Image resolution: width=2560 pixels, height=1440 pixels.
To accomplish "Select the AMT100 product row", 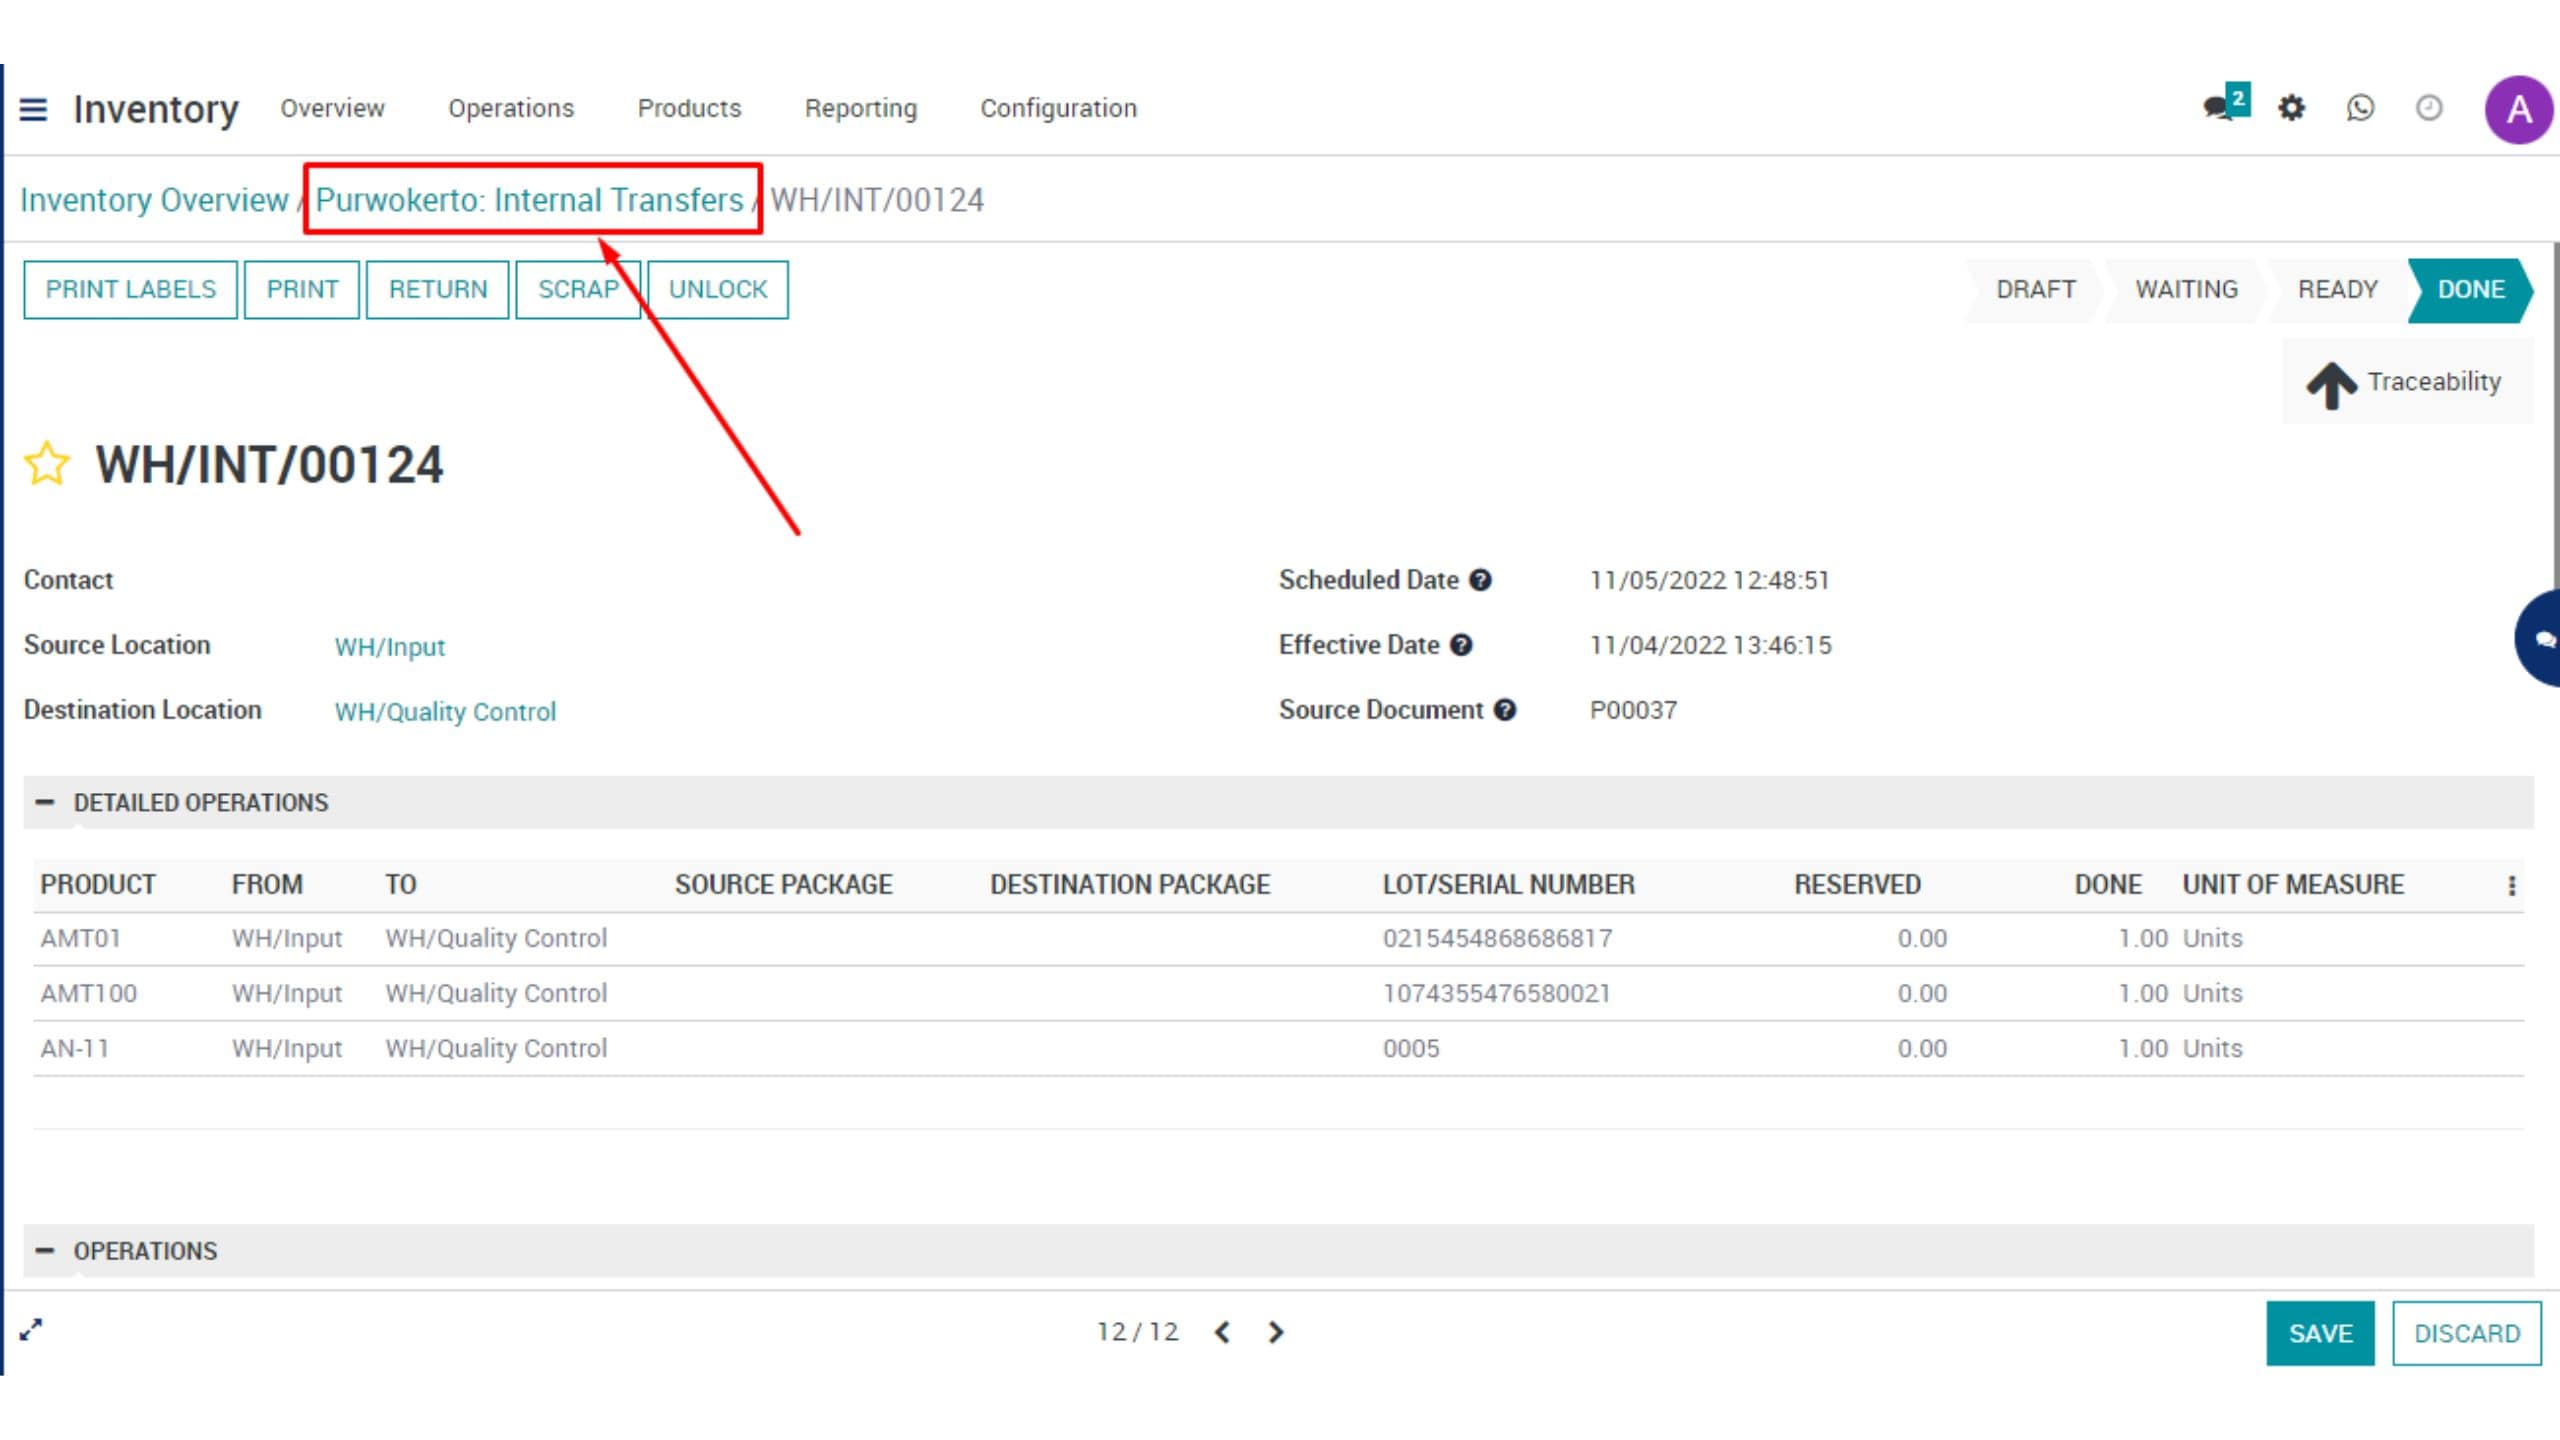I will [1278, 994].
